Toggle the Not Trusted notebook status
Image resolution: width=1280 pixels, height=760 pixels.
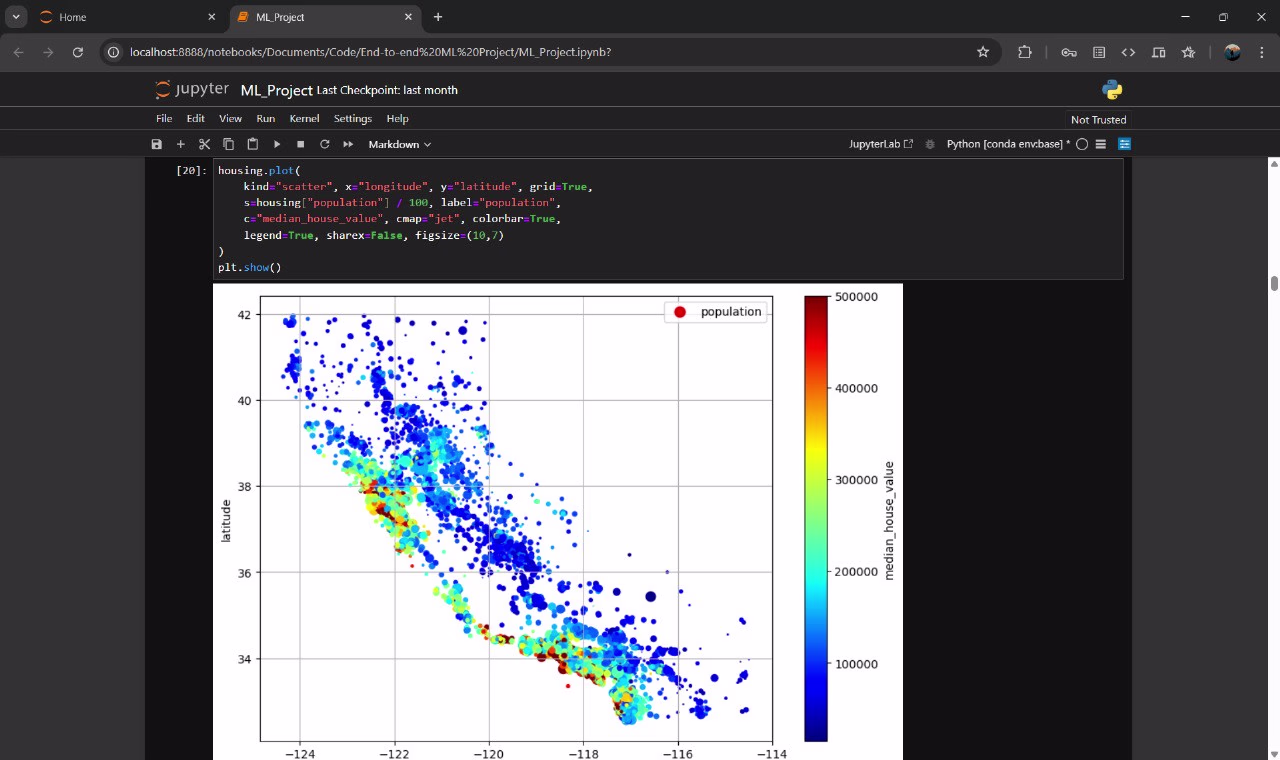1098,120
